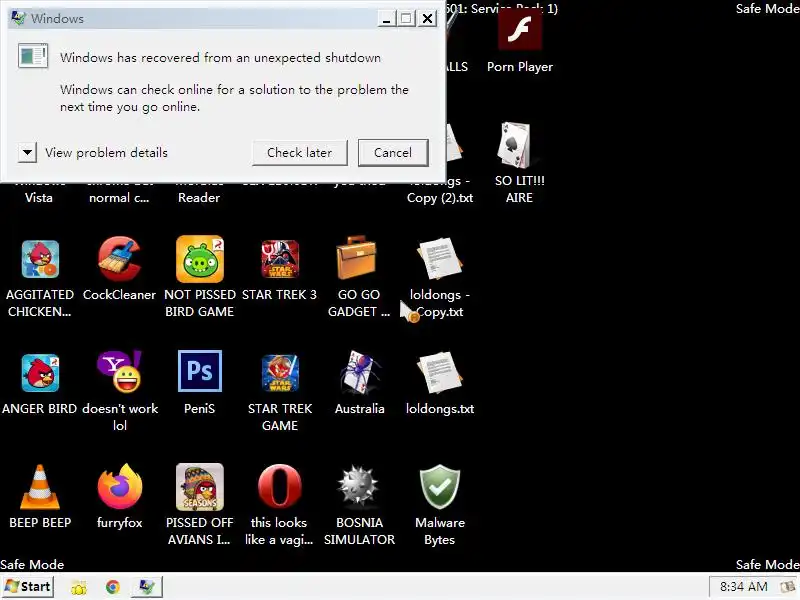Click the Chrome icon in the taskbar

[113, 587]
